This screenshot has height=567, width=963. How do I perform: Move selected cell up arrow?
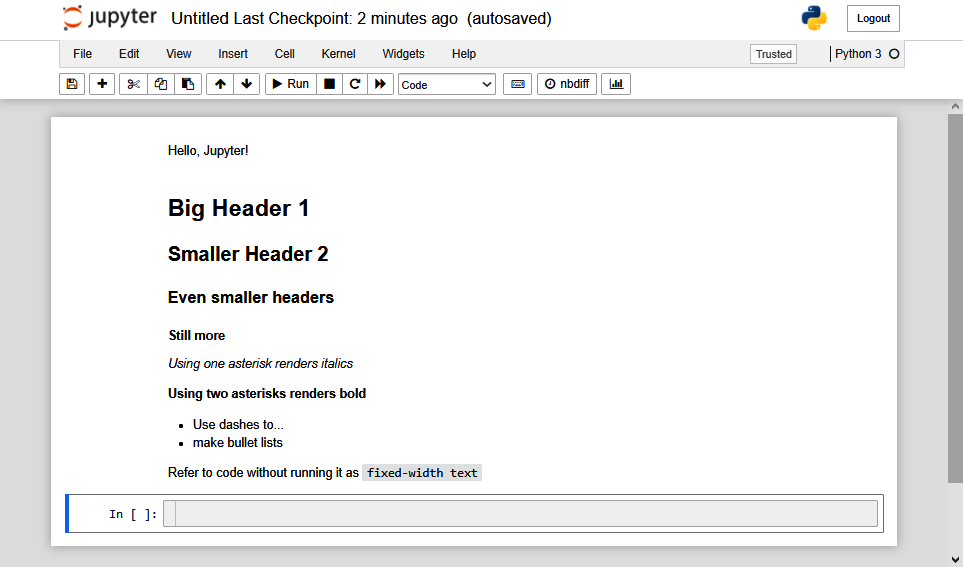tap(220, 84)
